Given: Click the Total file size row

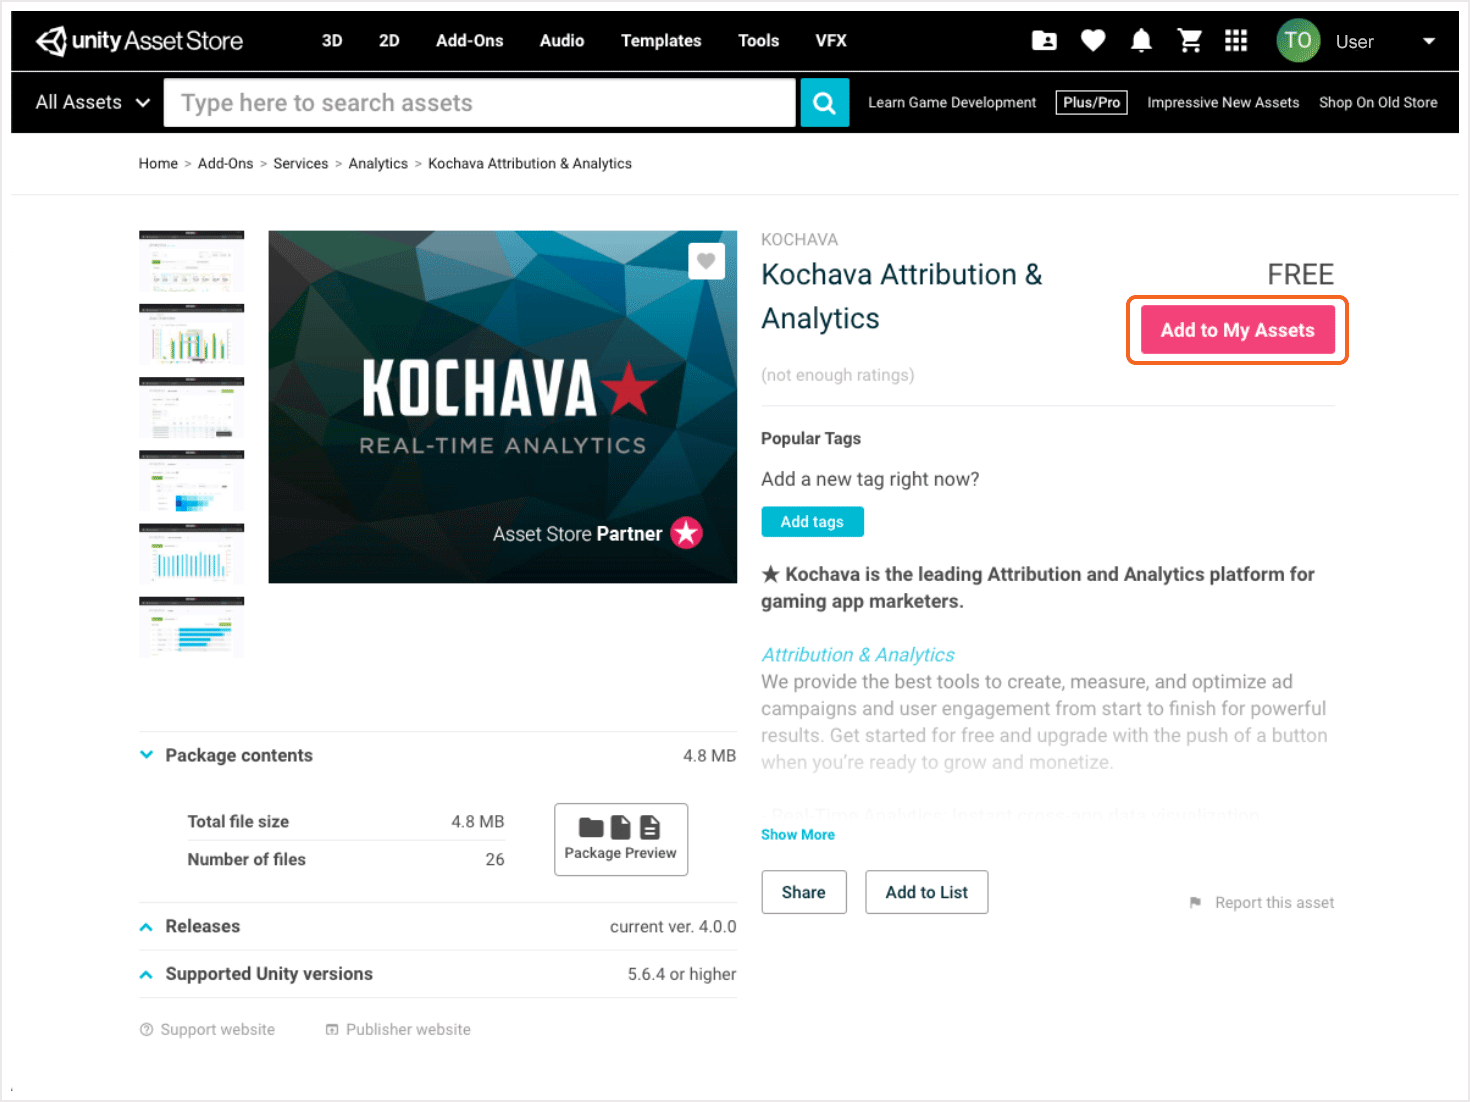Looking at the screenshot, I should pyautogui.click(x=346, y=821).
